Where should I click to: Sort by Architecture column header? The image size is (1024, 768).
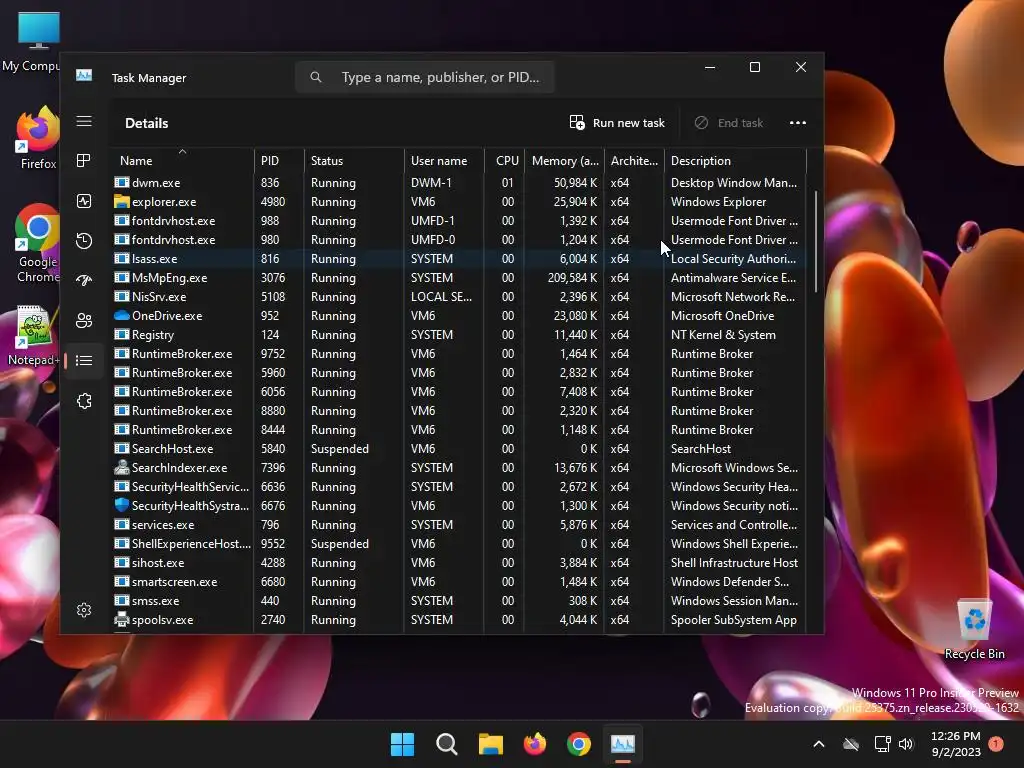pos(634,161)
